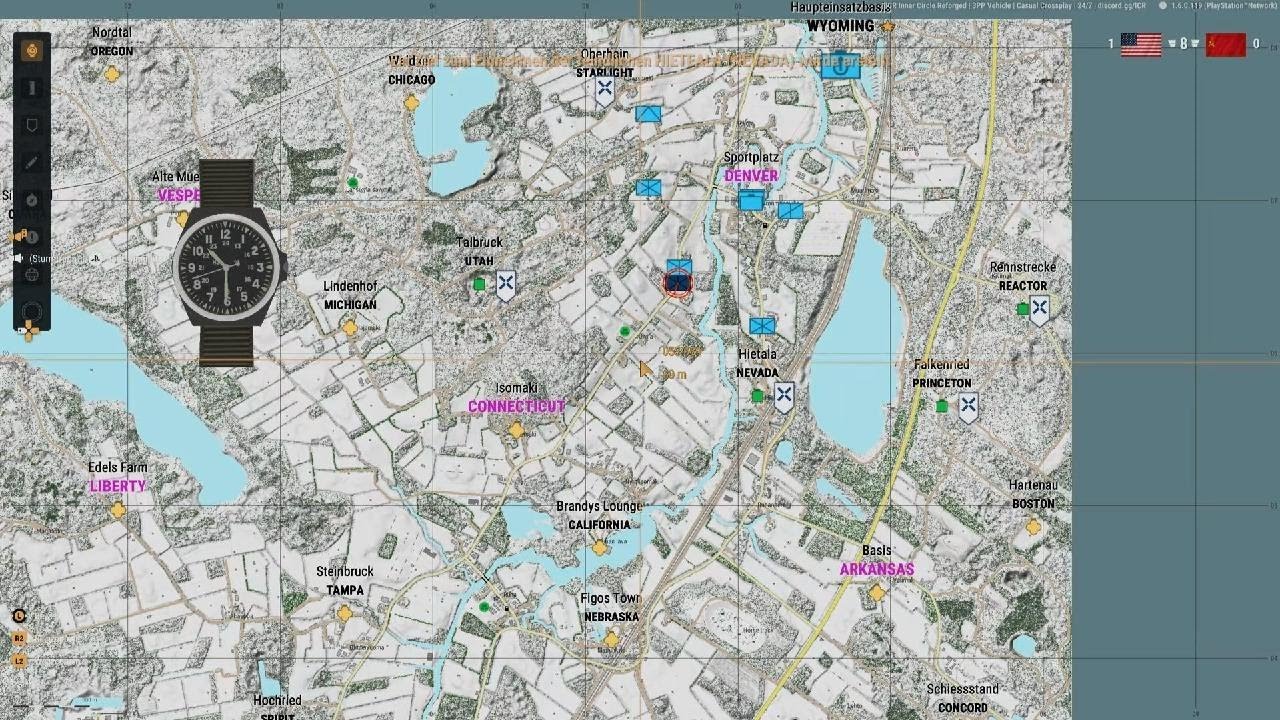Click the CONCORD location label
Viewport: 1280px width, 720px height.
pos(963,708)
